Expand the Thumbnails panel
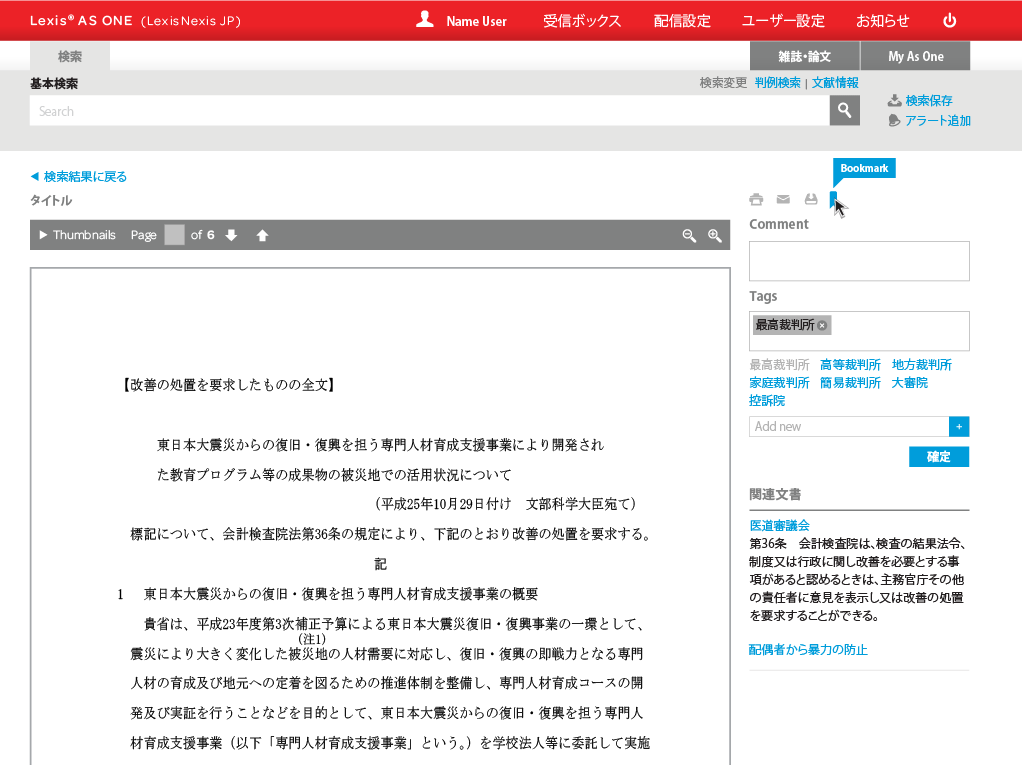The width and height of the screenshot is (1022, 765). [x=78, y=235]
